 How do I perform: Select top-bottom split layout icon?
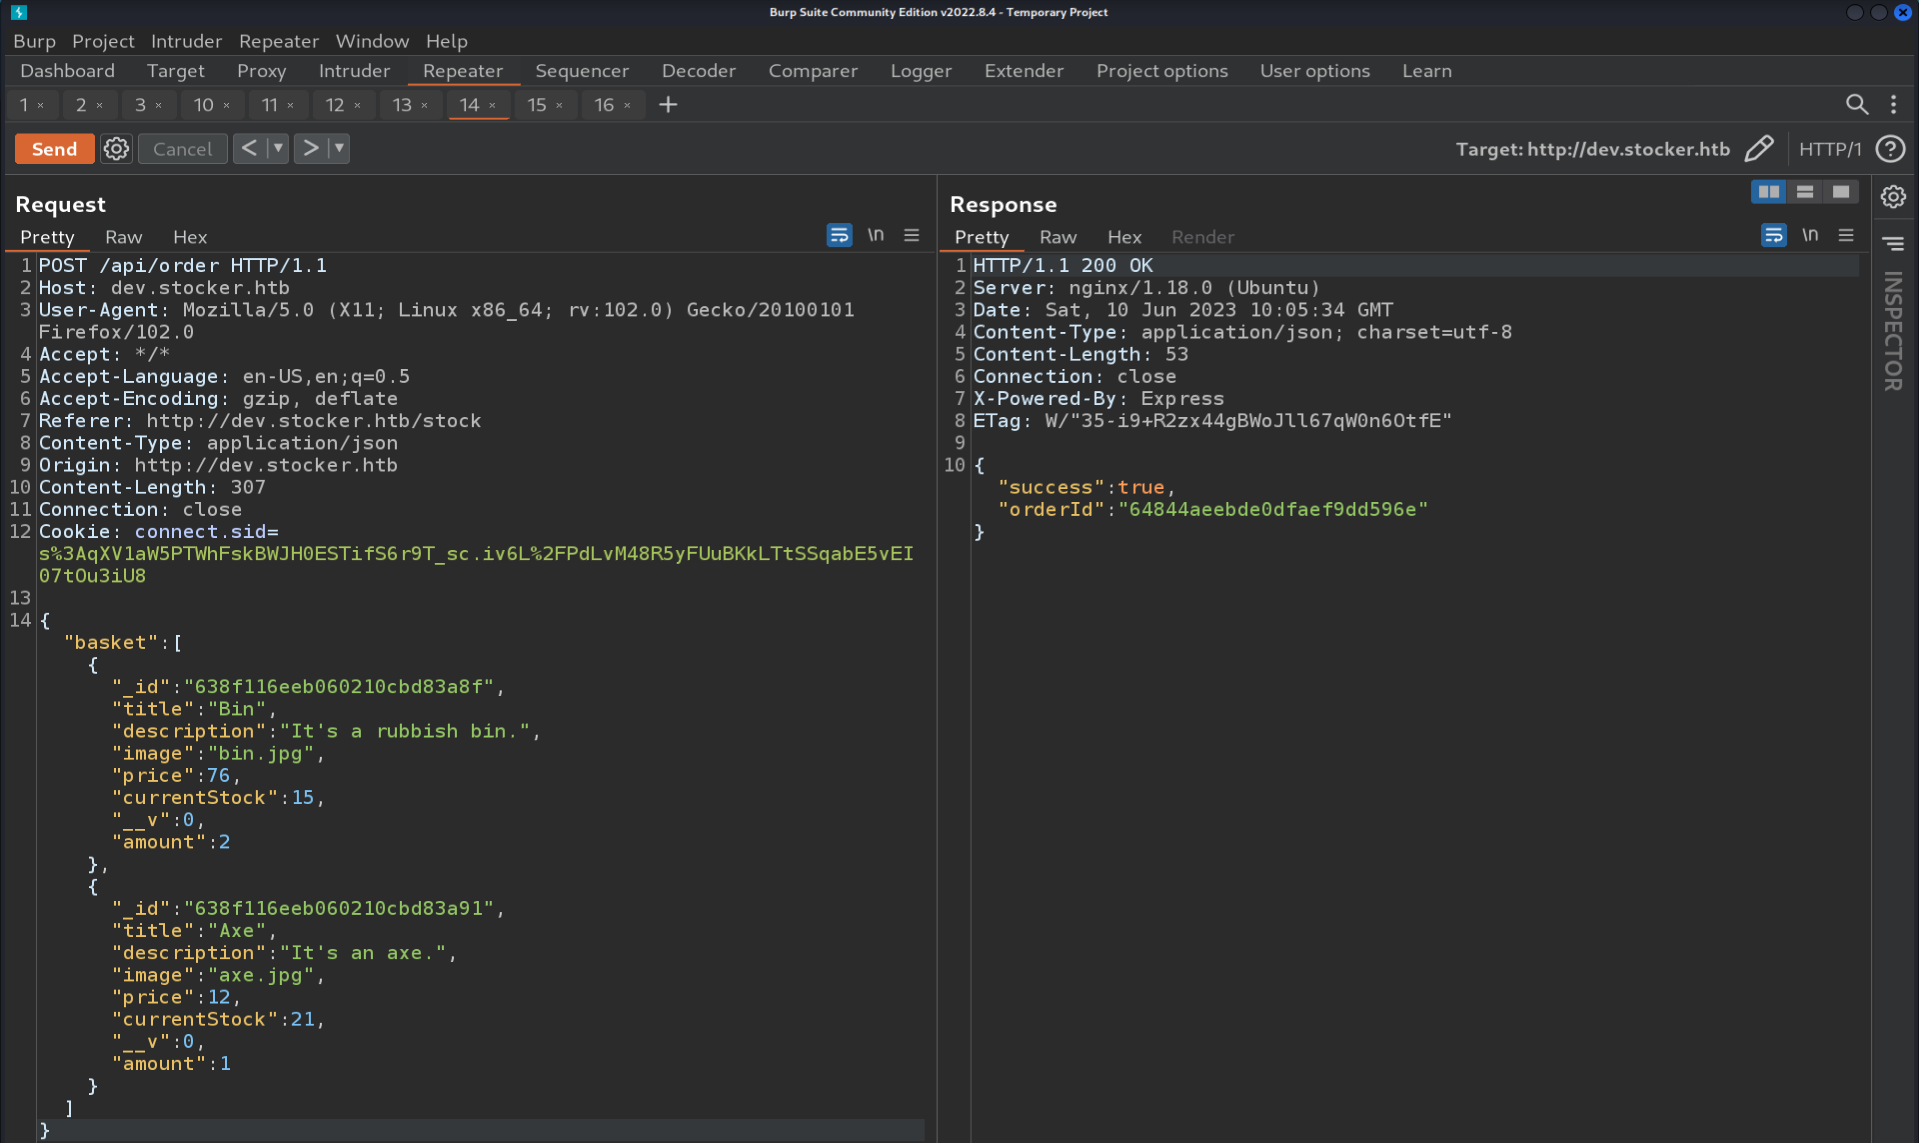(1804, 192)
